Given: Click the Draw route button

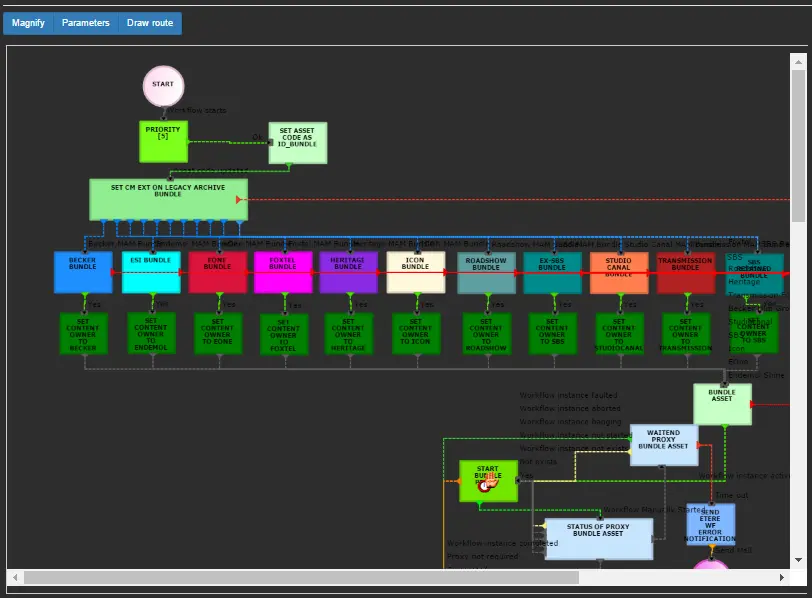Looking at the screenshot, I should [150, 23].
